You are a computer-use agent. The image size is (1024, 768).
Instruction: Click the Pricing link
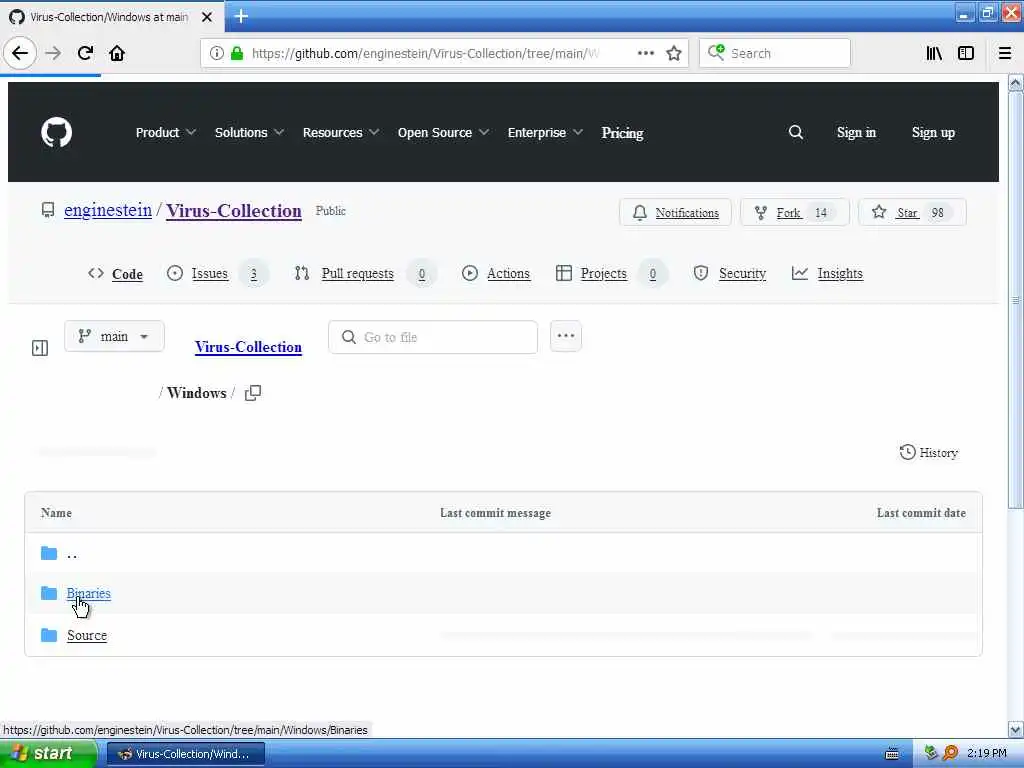point(622,133)
